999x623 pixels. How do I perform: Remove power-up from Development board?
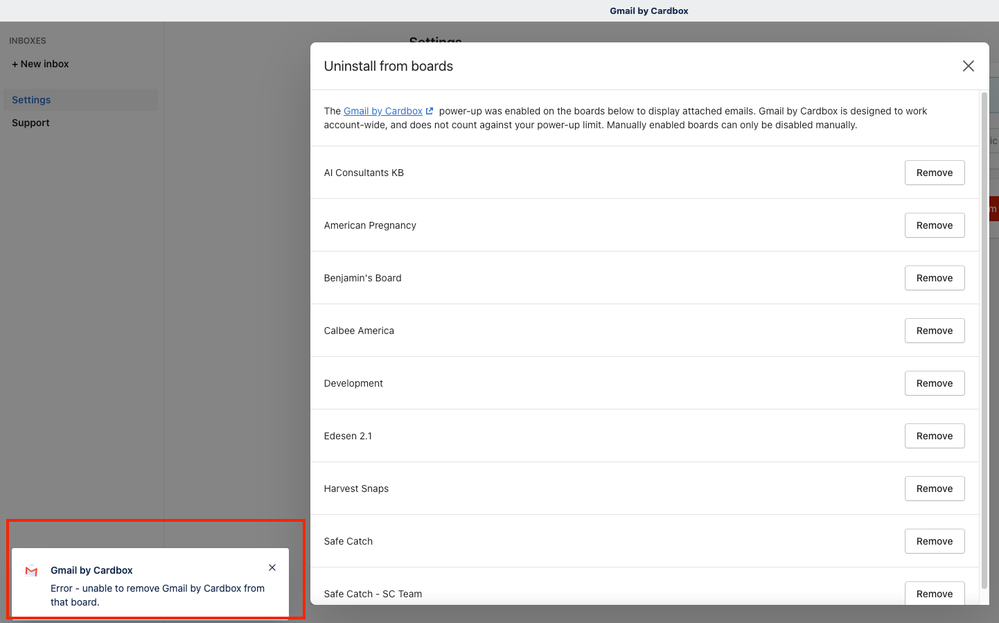point(934,383)
